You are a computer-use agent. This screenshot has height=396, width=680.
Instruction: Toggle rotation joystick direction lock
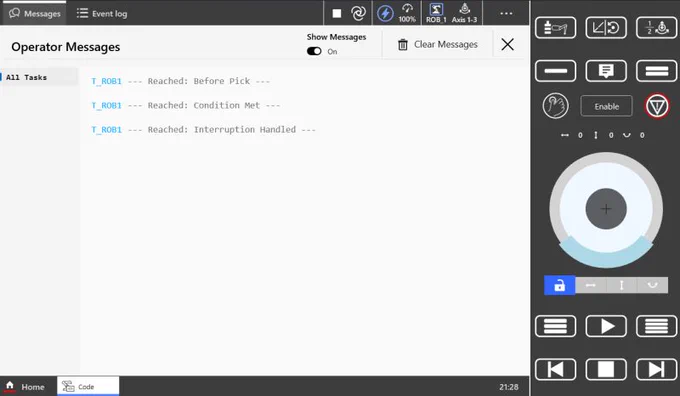click(653, 285)
